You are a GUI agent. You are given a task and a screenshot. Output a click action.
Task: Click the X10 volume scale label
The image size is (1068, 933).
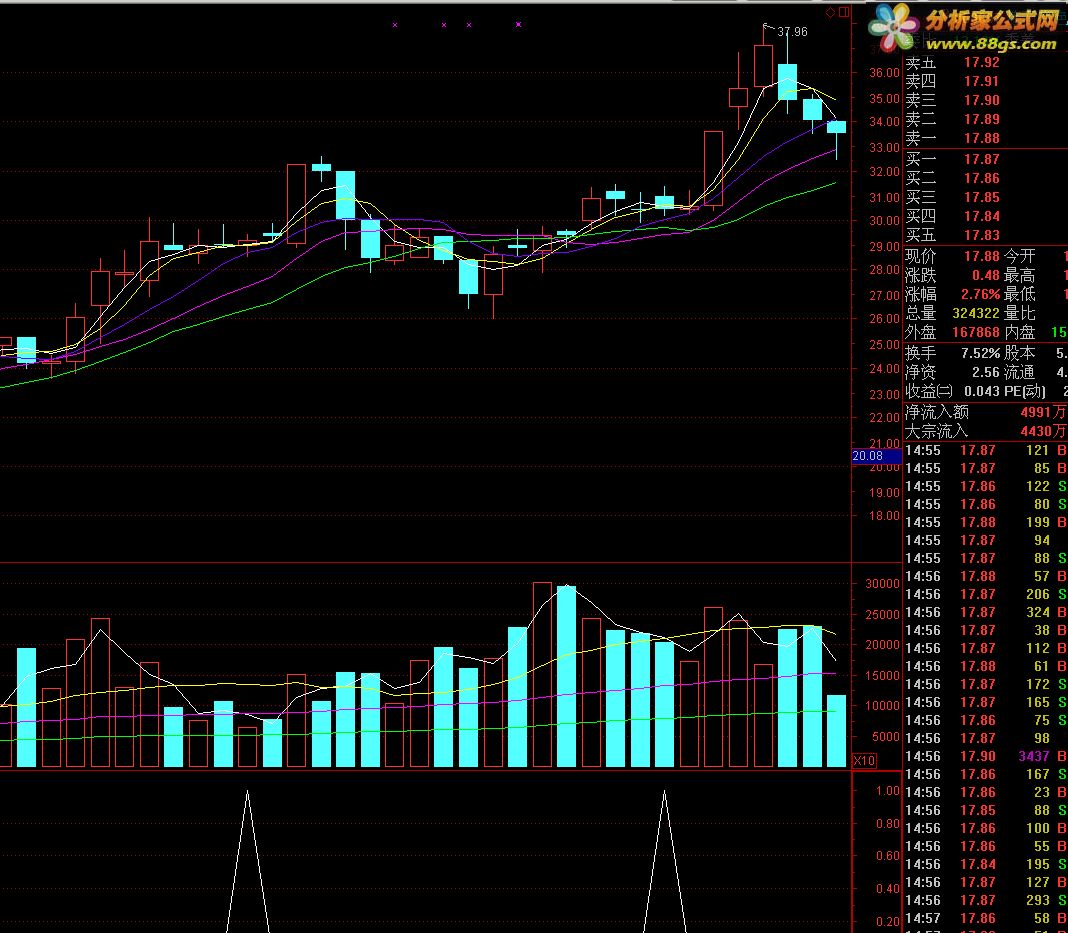pyautogui.click(x=864, y=761)
